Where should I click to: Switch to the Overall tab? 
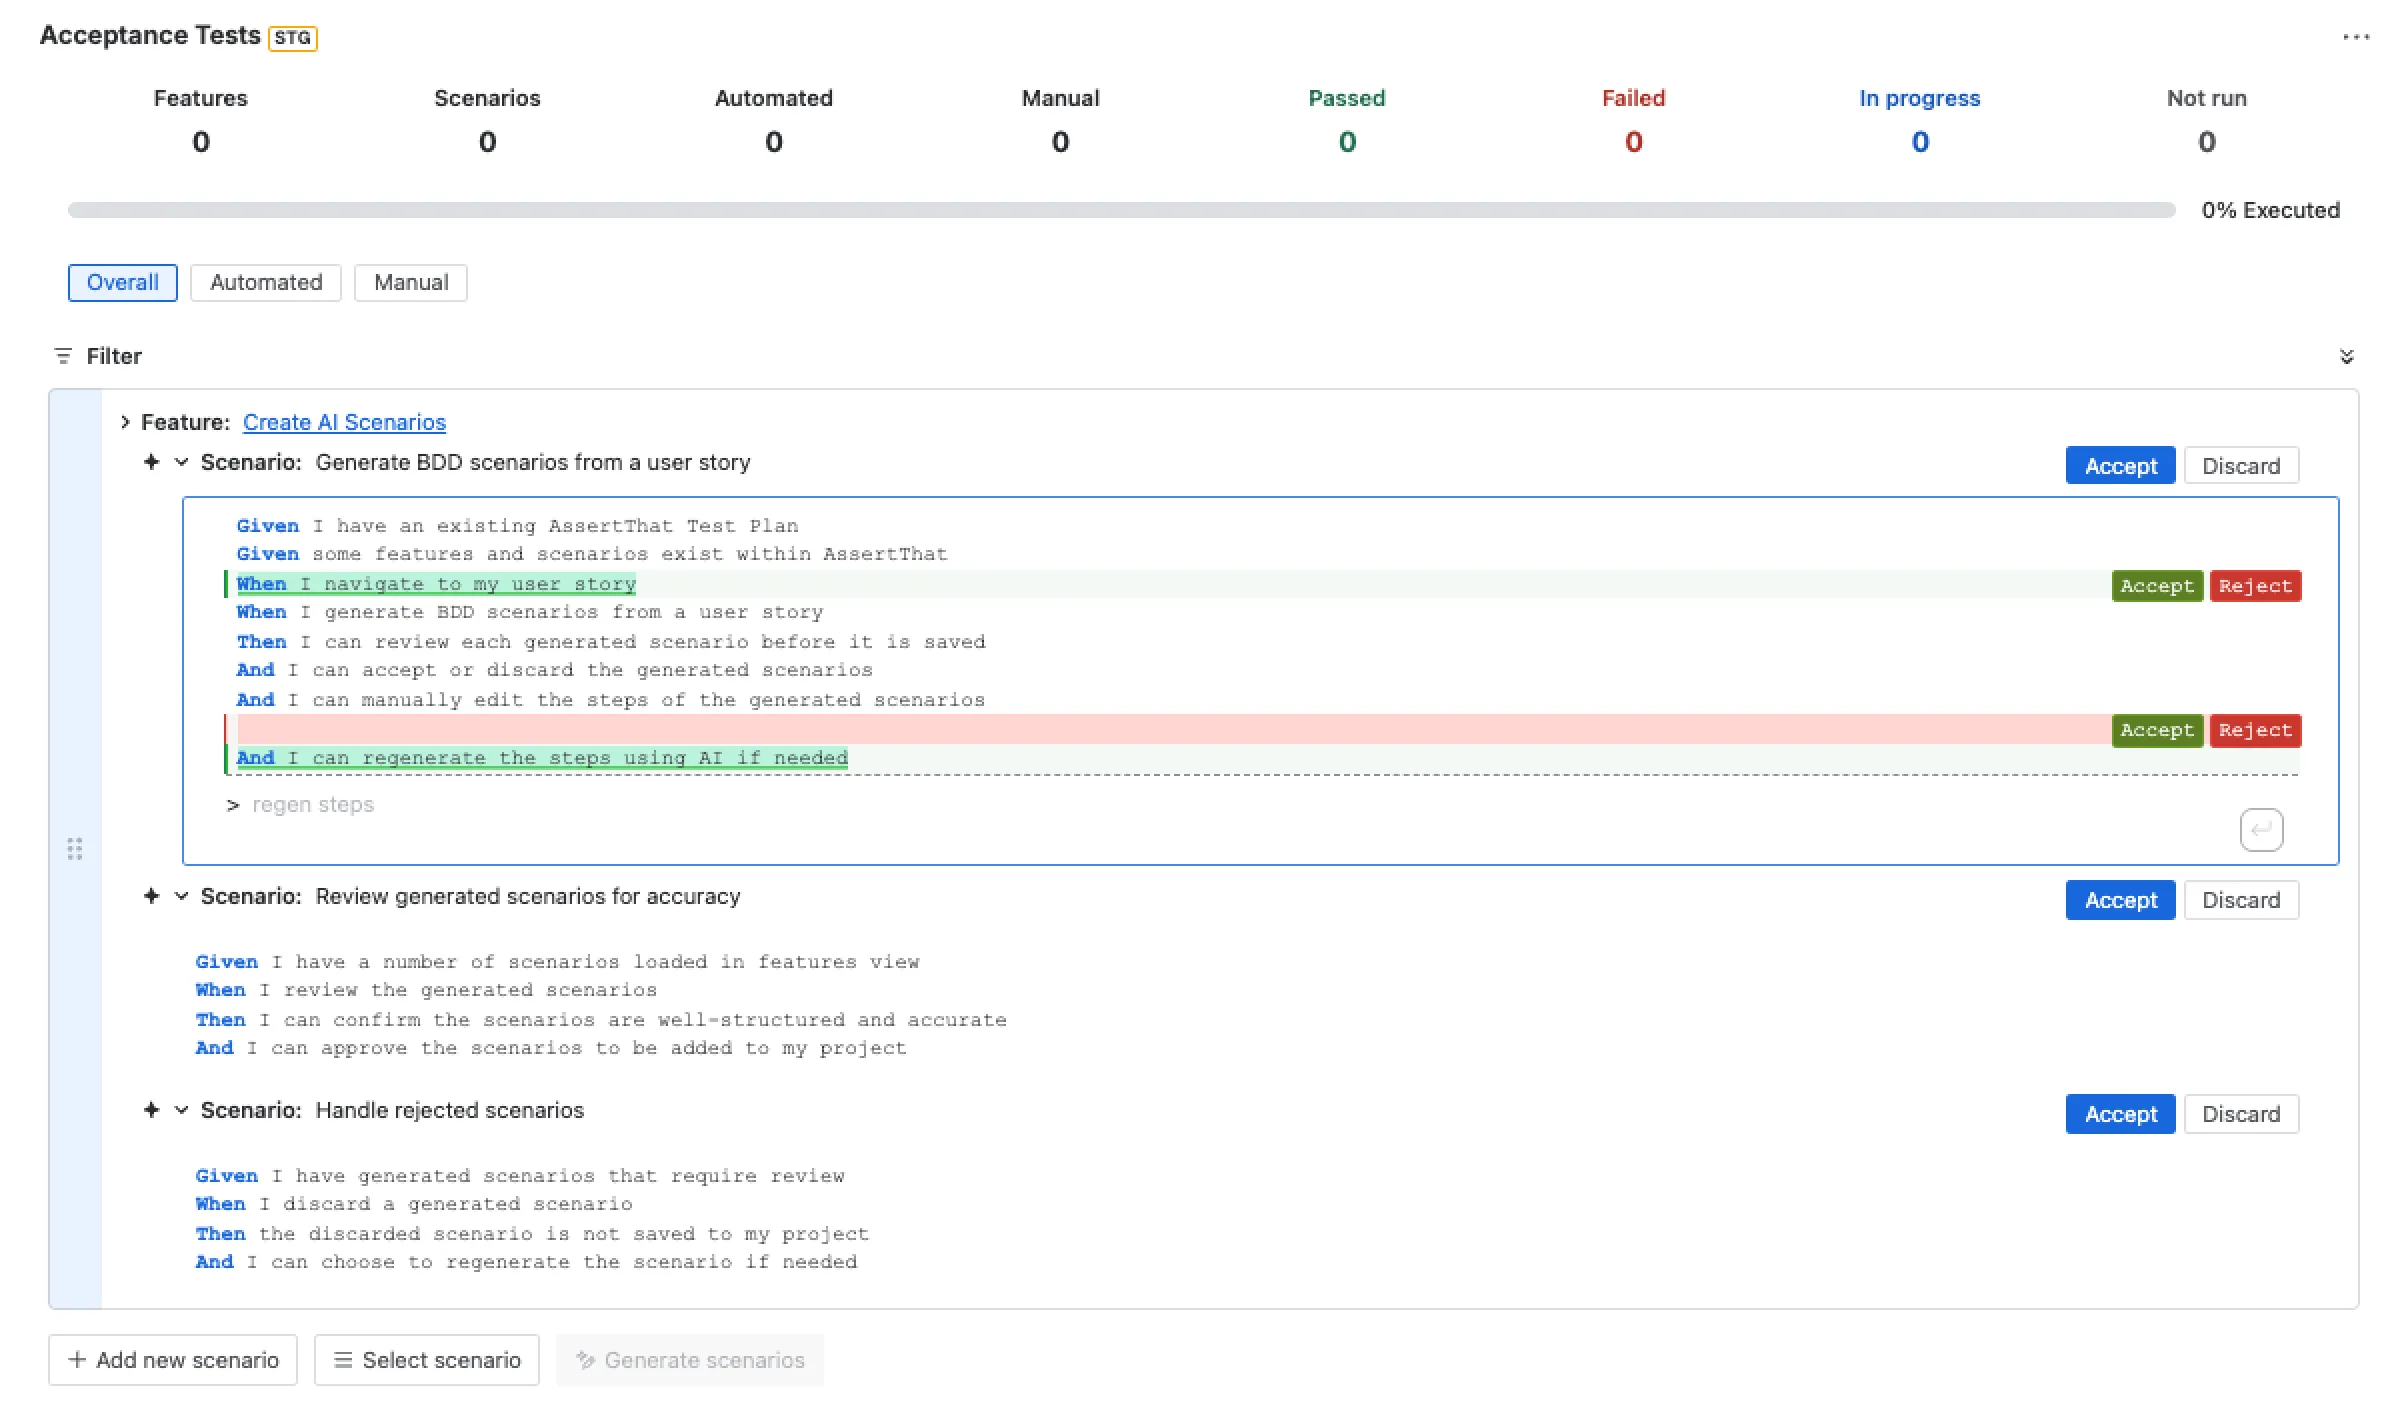123,283
